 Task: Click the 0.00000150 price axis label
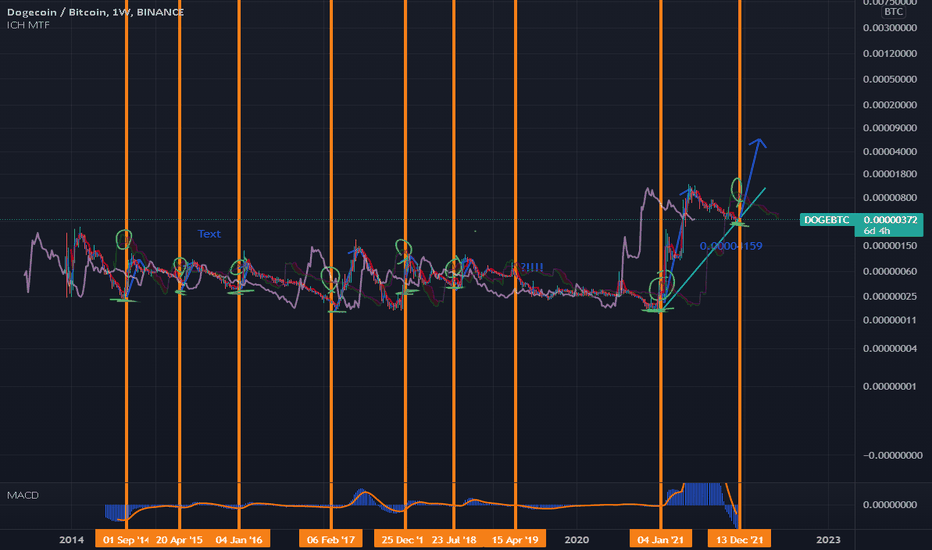(x=890, y=246)
